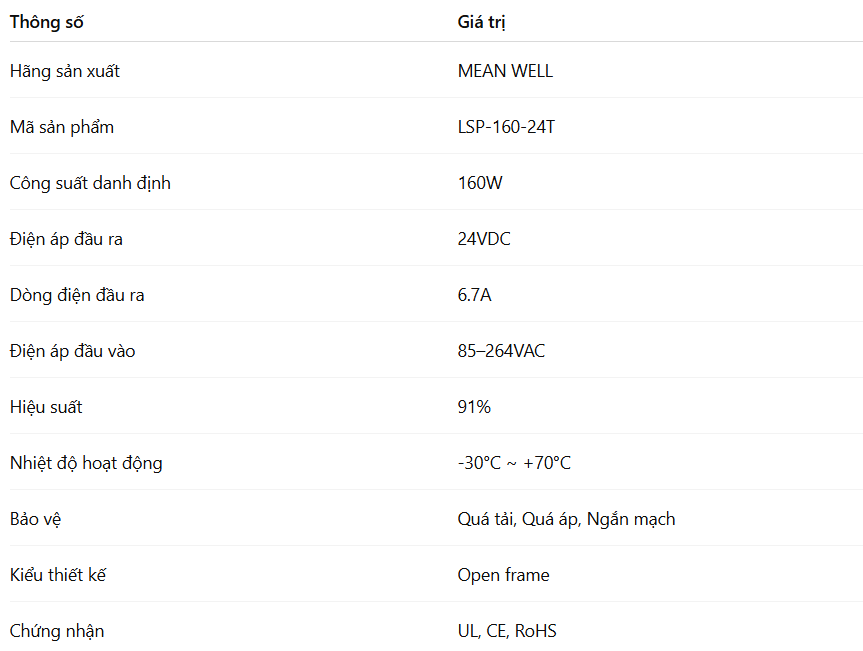Click the "Bảo vệ" row label
This screenshot has height=651, width=863.
(x=36, y=519)
